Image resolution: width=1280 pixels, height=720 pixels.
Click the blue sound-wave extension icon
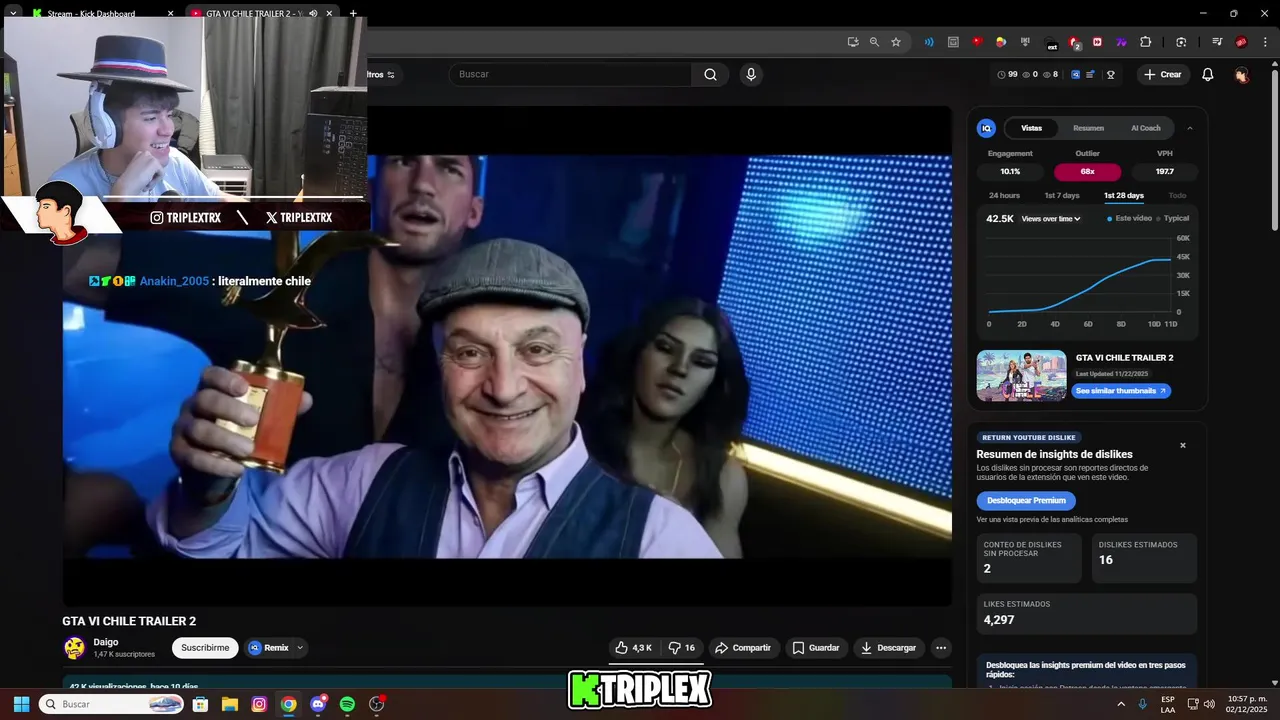point(929,42)
